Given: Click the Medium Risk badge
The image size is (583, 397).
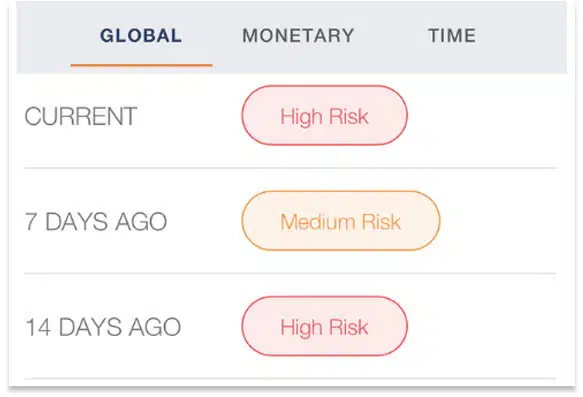Looking at the screenshot, I should [341, 221].
